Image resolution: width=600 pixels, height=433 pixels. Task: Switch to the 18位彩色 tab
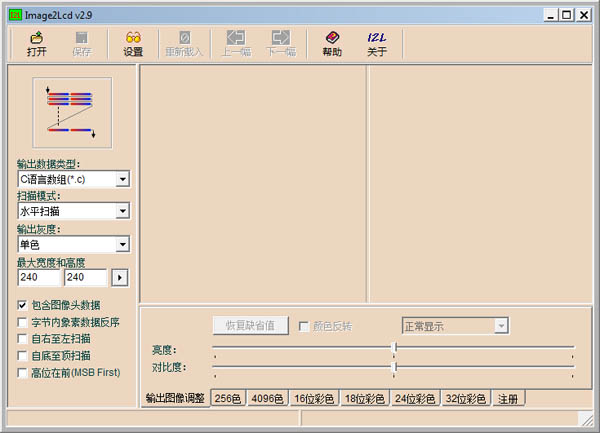tap(365, 399)
